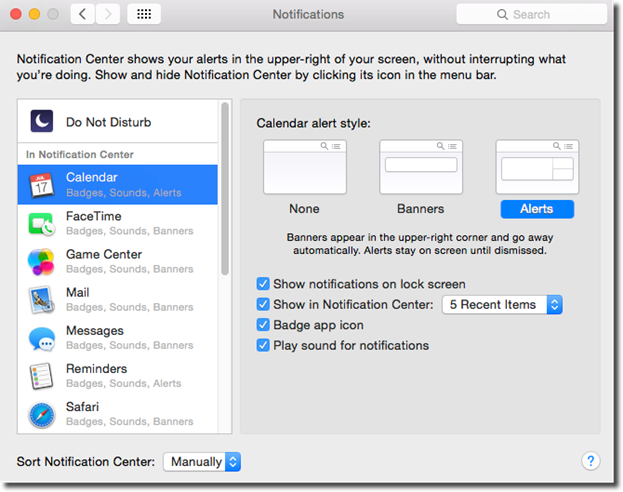Disable Badge app icon checkbox
Screen dimensions: 623x492
263,325
